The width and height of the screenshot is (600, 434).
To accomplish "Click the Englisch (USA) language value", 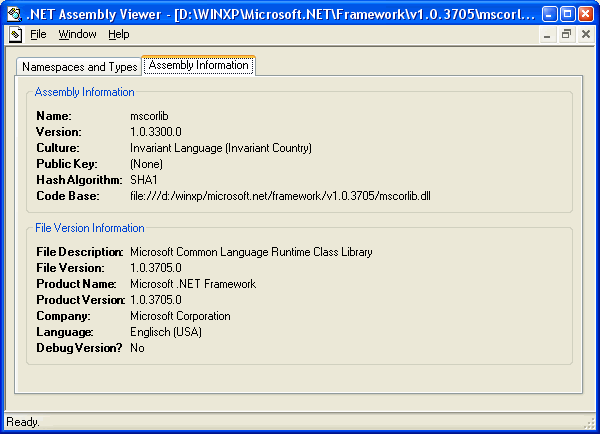I will [x=166, y=332].
